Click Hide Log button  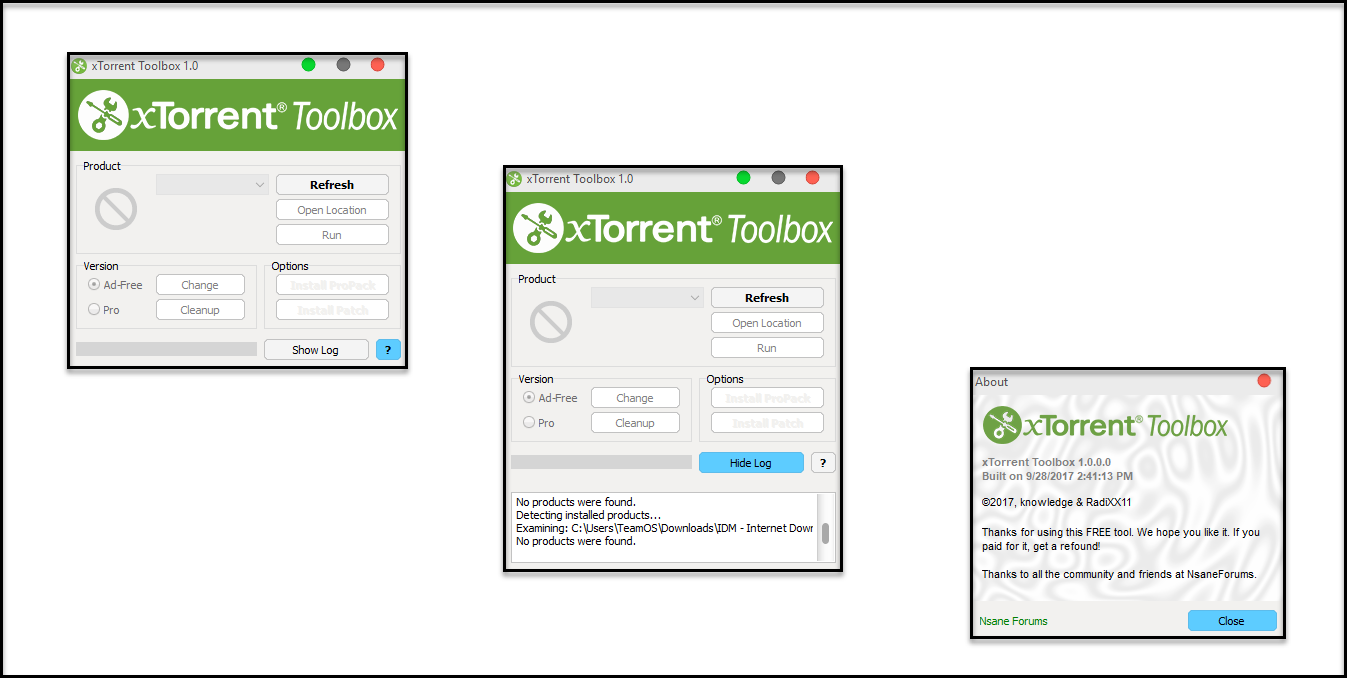(x=751, y=463)
